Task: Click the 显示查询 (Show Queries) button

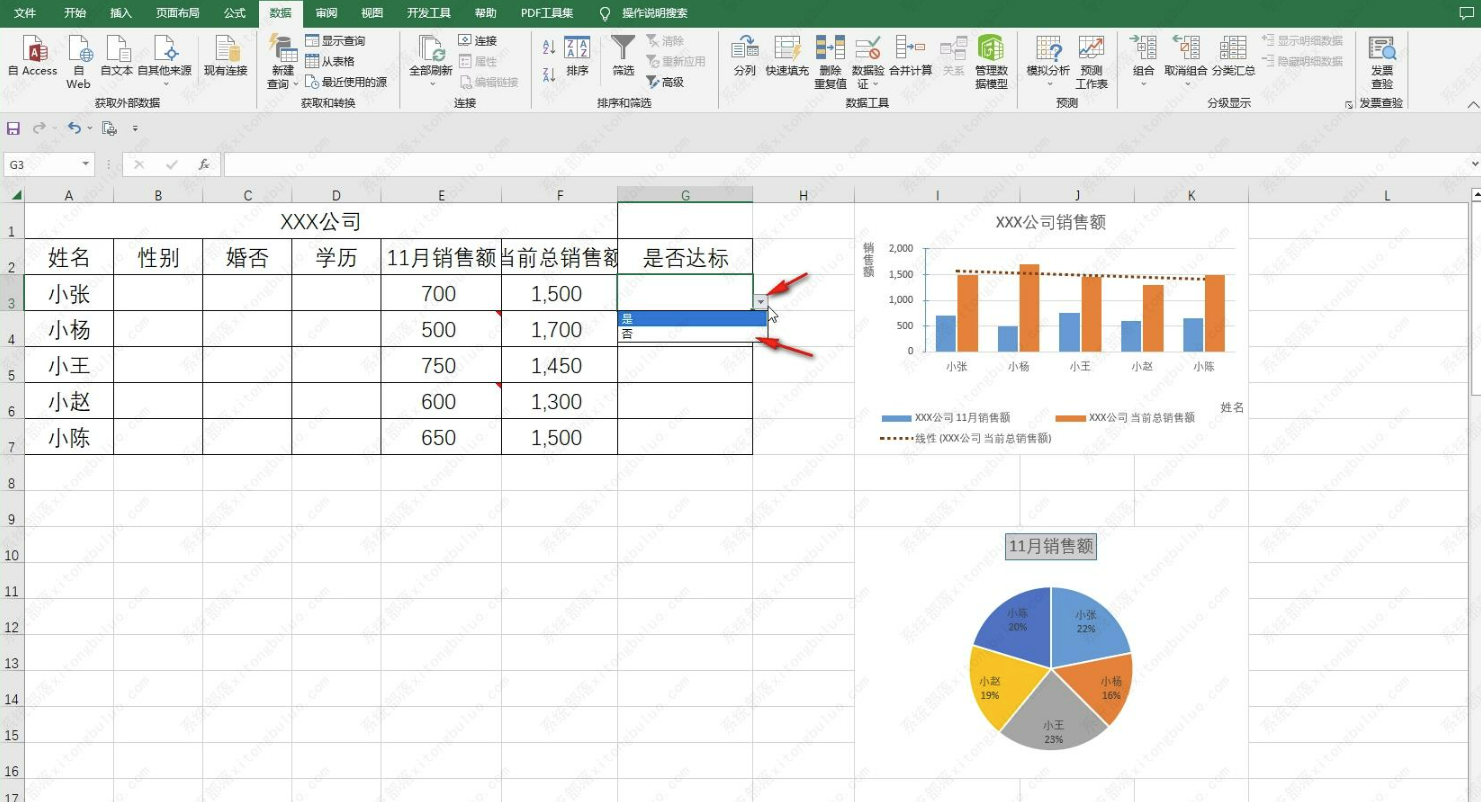Action: click(335, 41)
